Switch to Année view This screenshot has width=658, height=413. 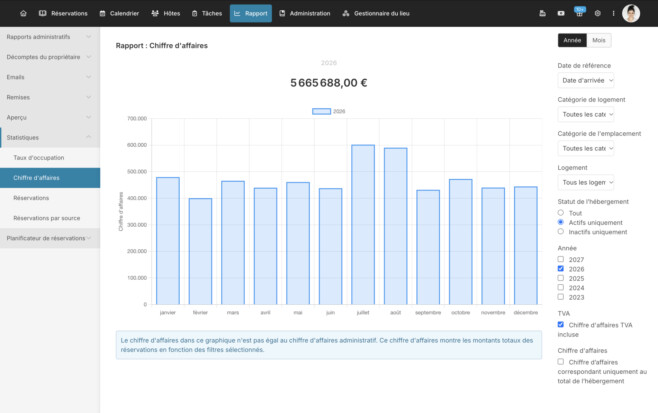point(572,40)
